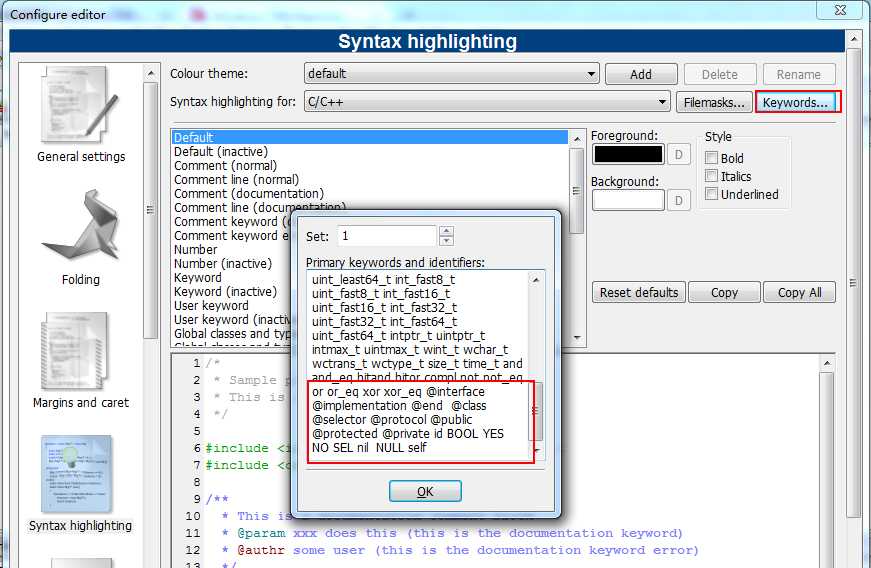Open Syntax highlighting for C/C++ dropdown
This screenshot has width=871, height=568.
486,102
